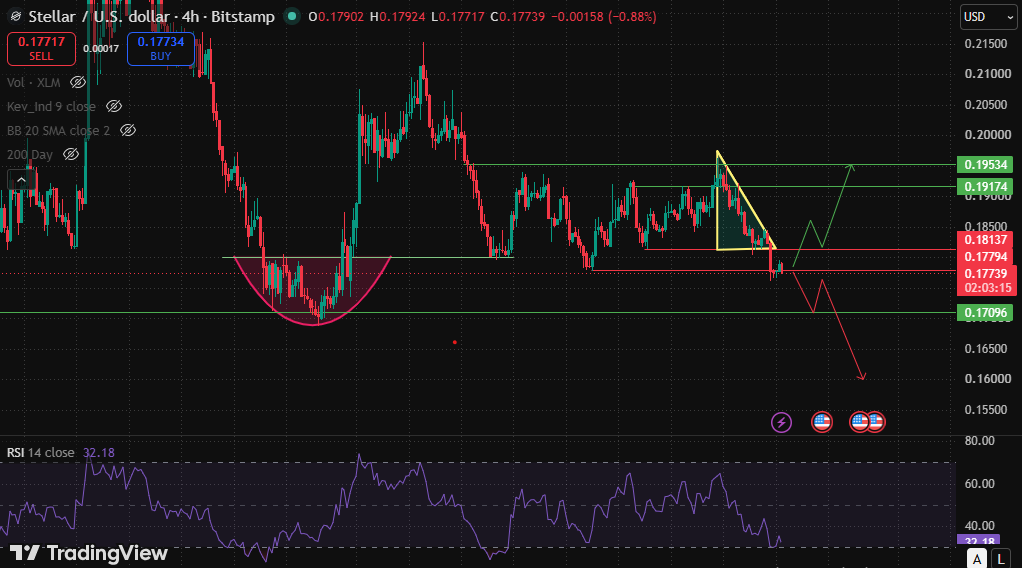
Task: Collapse the indicator legend with chevron
Action: coord(21,179)
